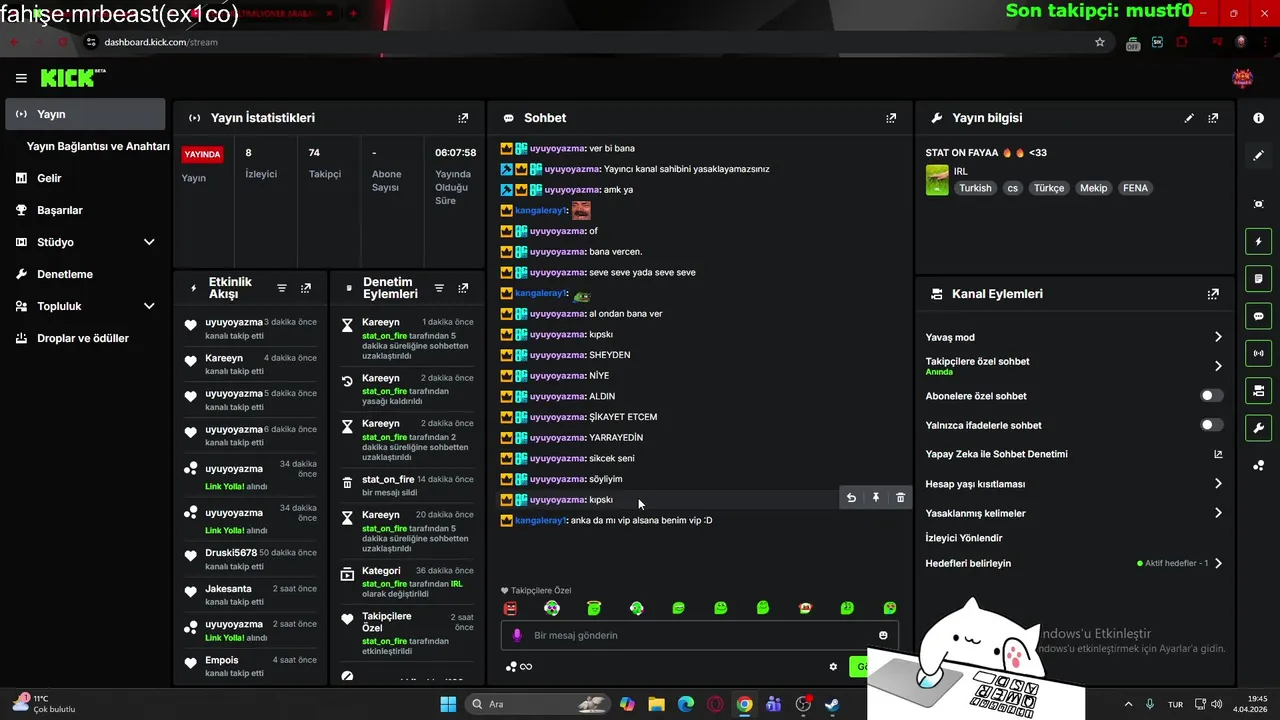Pin the hovered 'kıpskı' chat message
Viewport: 1280px width, 720px height.
point(876,498)
